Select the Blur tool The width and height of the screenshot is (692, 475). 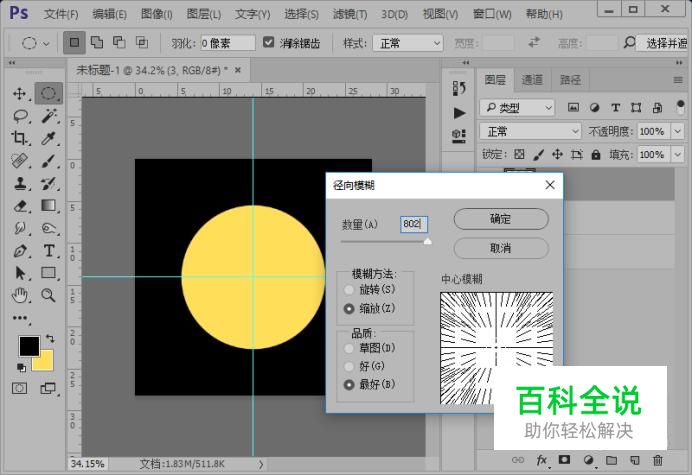[20, 228]
